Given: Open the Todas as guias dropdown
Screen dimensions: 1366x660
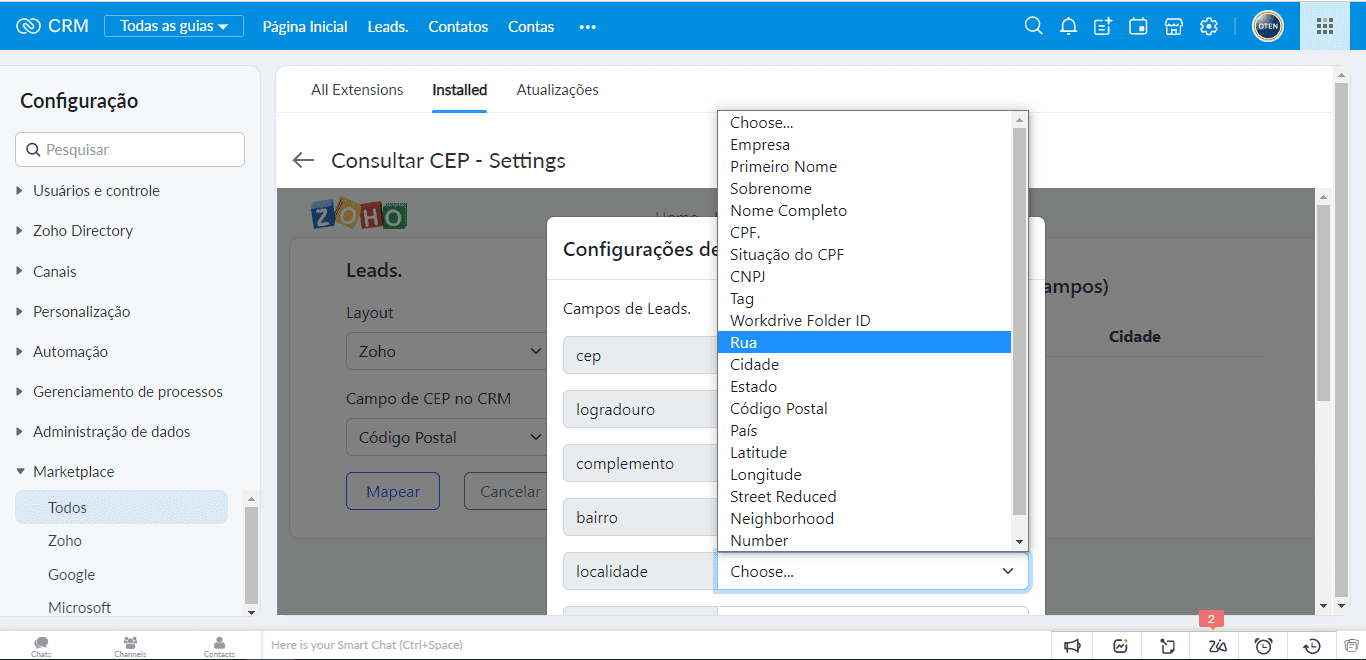Looking at the screenshot, I should coord(174,26).
